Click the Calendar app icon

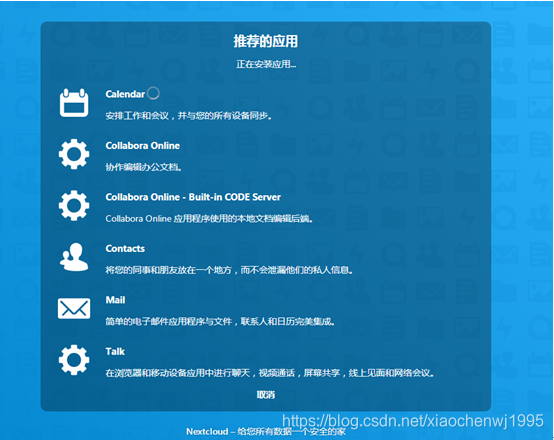point(74,102)
